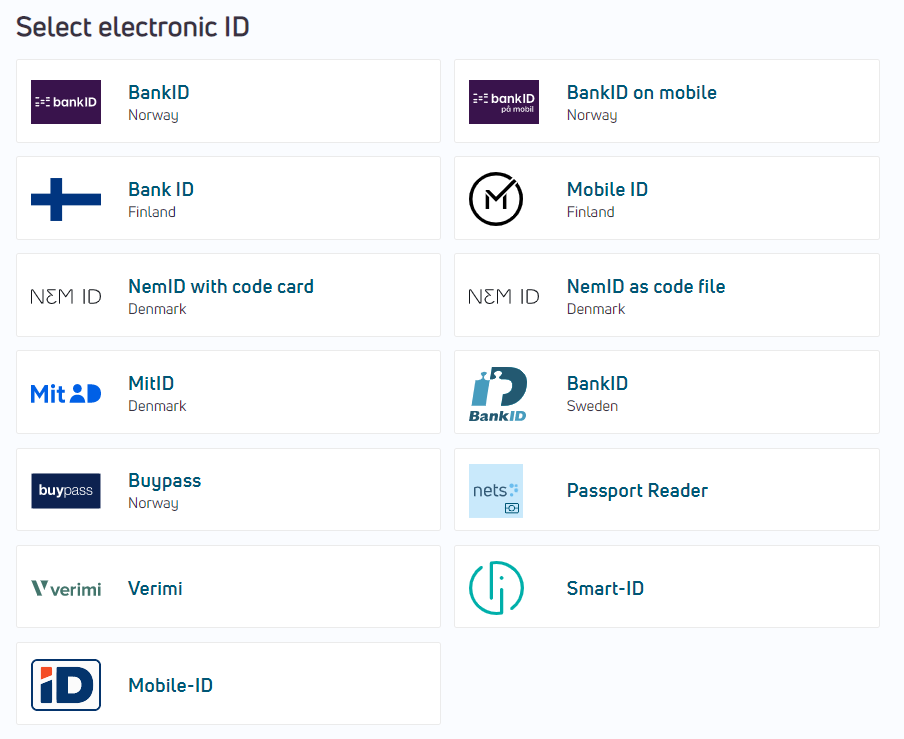
Task: Choose Mobile-ID option text
Action: [170, 685]
